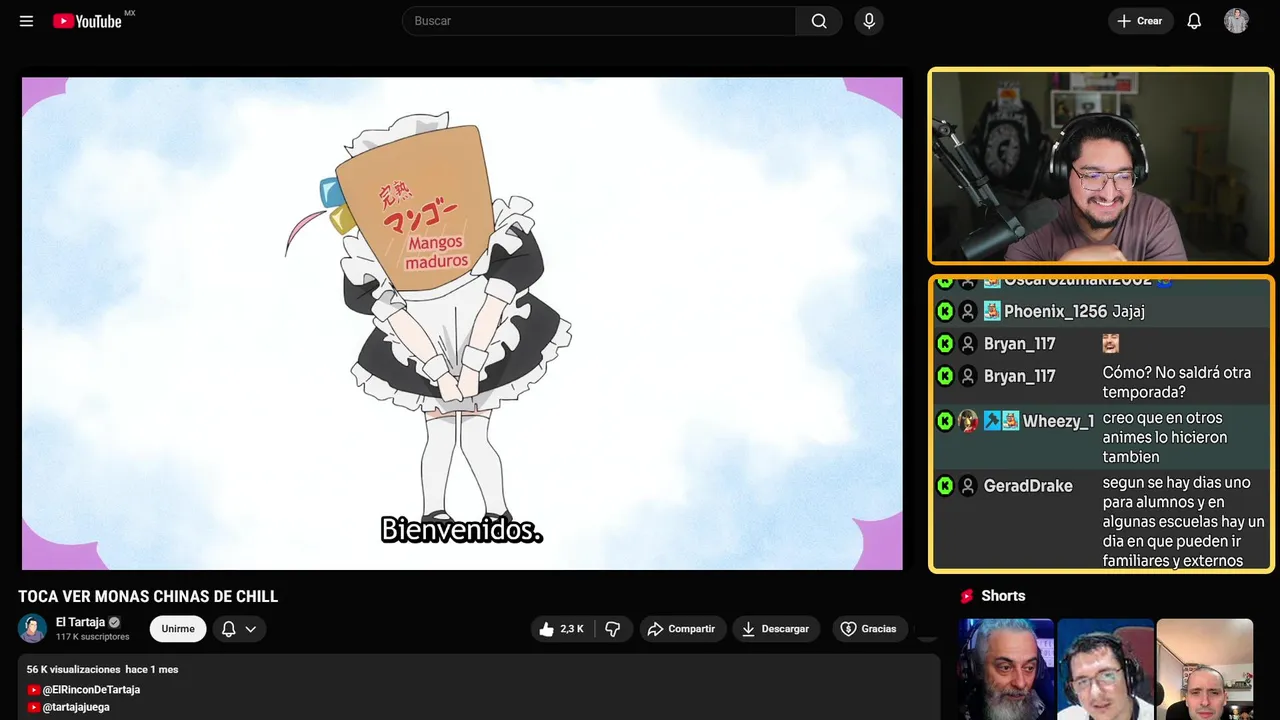Click GeradDrake chat username
Image resolution: width=1280 pixels, height=720 pixels.
tap(1028, 486)
